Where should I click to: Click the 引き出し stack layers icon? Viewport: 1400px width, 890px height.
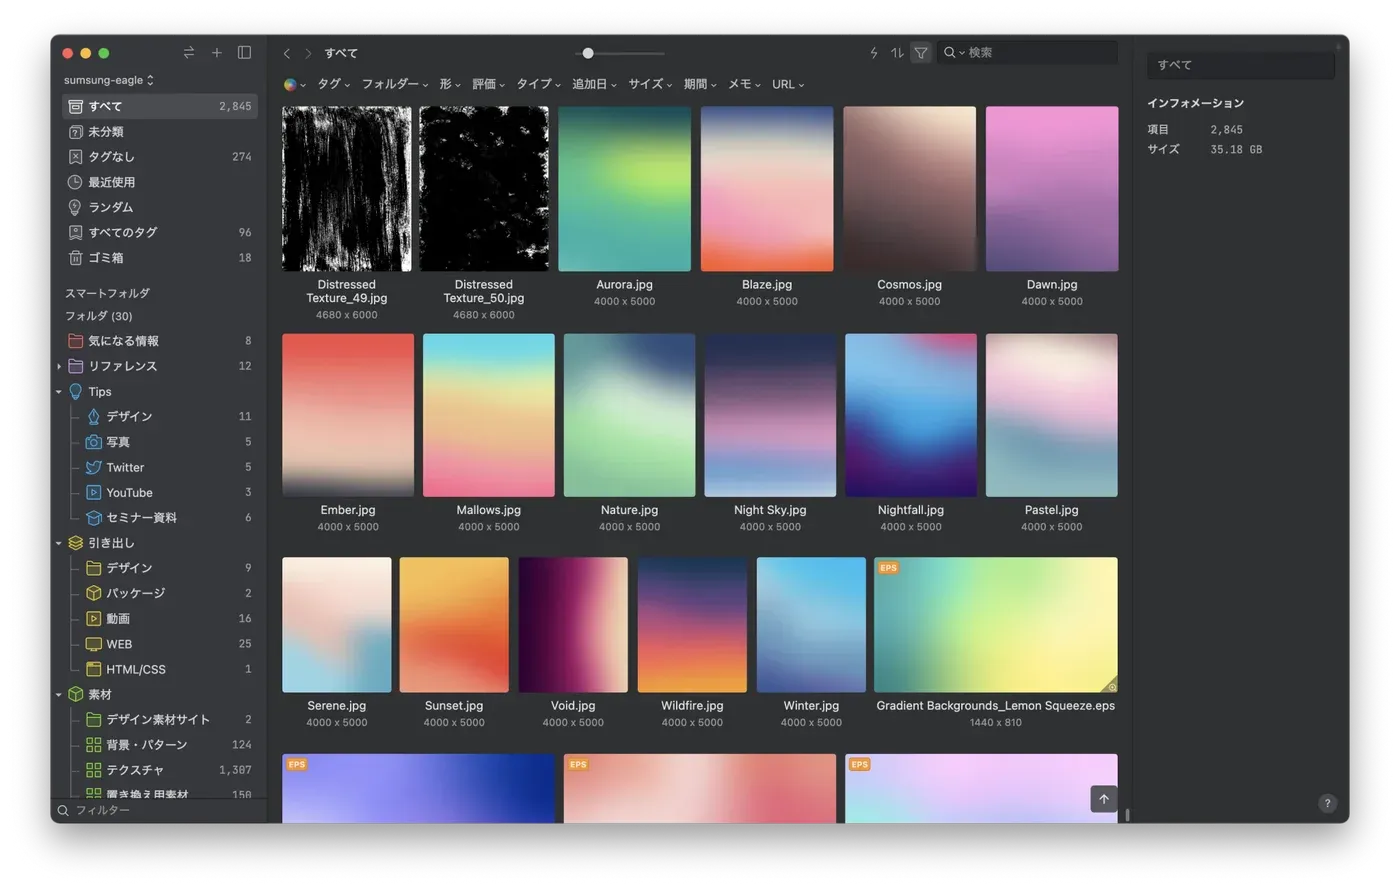tap(75, 543)
